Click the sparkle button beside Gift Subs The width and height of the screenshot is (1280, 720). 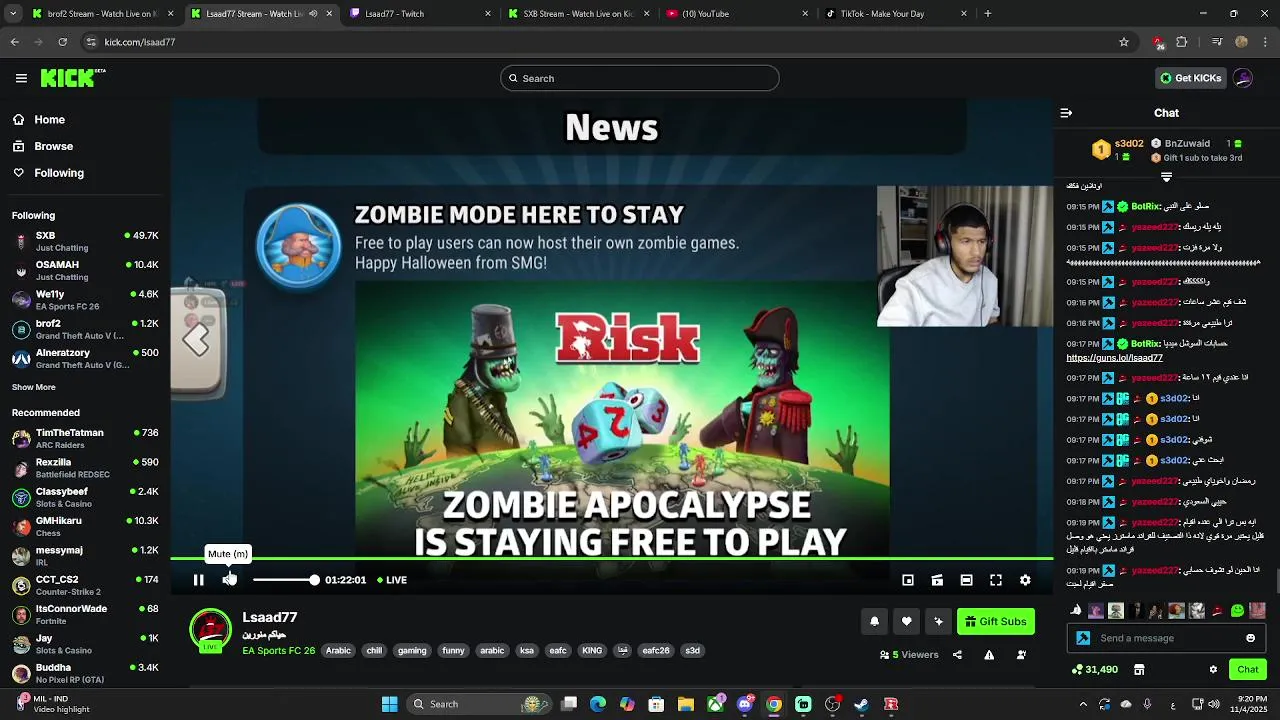pyautogui.click(x=938, y=621)
